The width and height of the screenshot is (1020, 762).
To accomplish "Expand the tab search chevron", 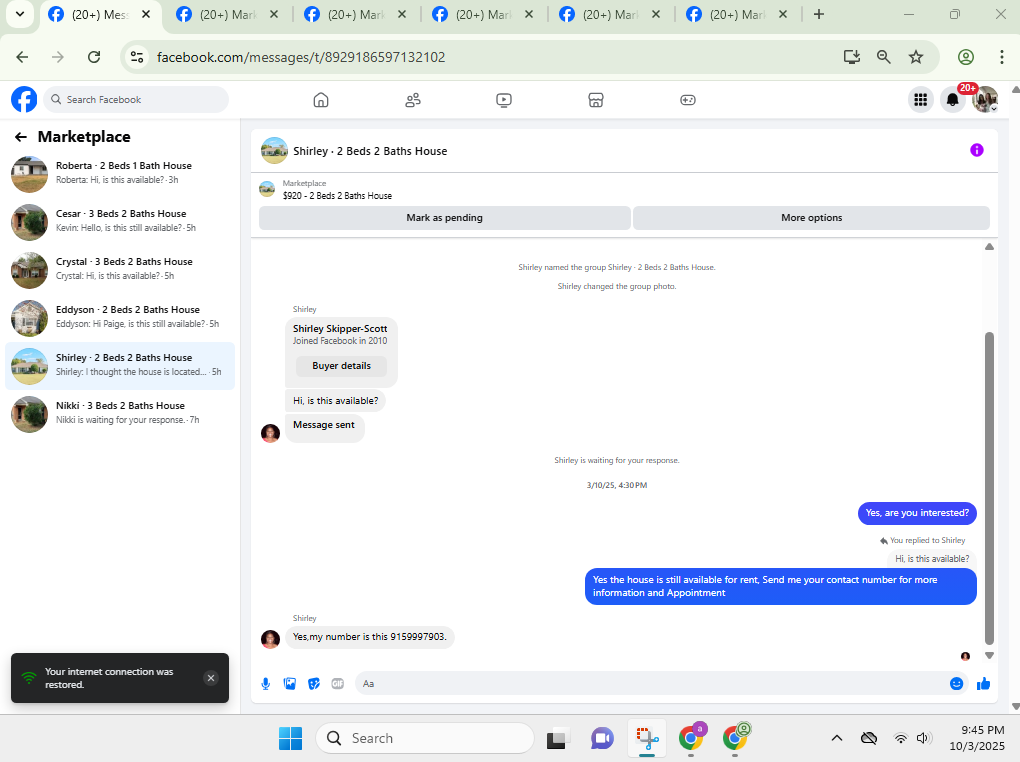I will pos(20,14).
